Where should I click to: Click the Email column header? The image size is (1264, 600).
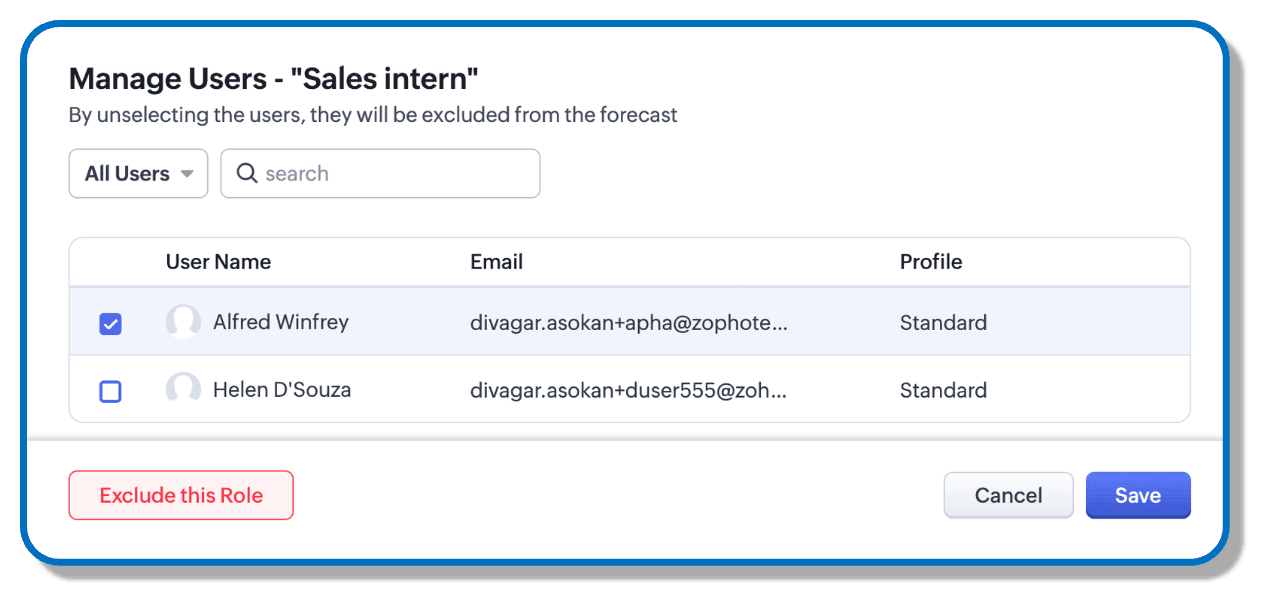tap(496, 262)
